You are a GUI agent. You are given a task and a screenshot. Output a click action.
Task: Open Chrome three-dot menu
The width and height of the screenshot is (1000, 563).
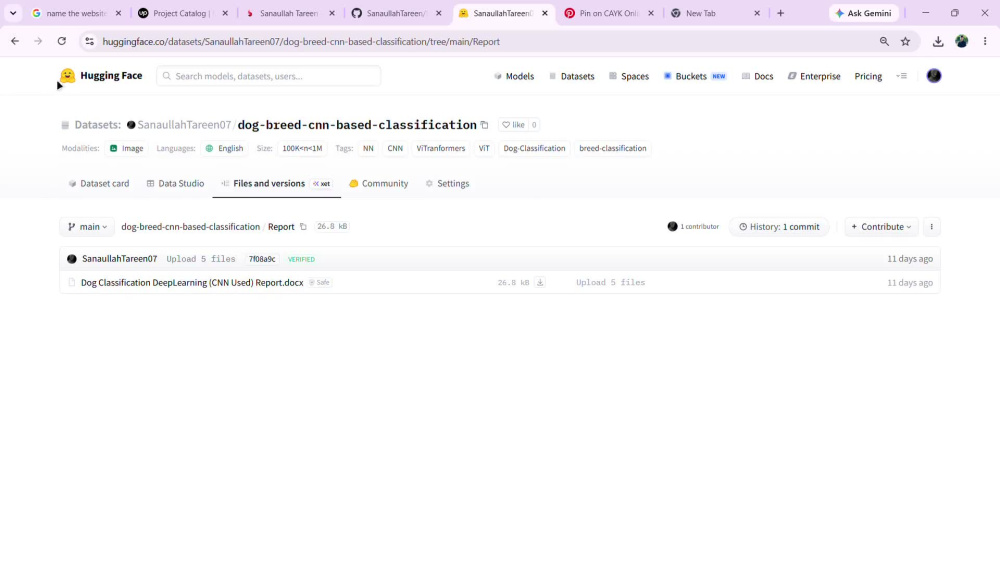pyautogui.click(x=985, y=41)
